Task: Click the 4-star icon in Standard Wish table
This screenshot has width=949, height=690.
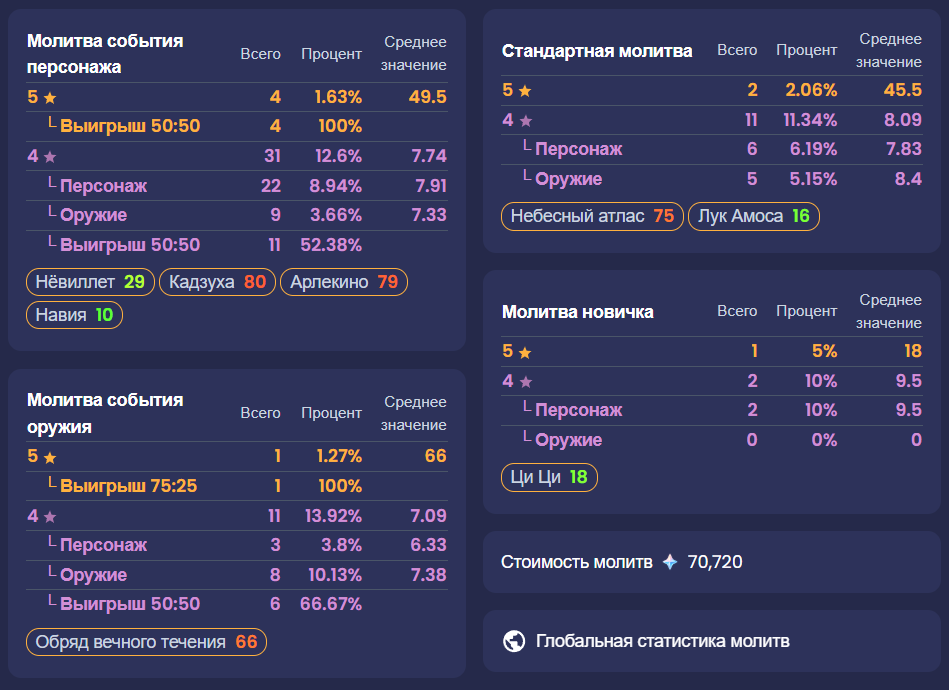Action: click(526, 121)
